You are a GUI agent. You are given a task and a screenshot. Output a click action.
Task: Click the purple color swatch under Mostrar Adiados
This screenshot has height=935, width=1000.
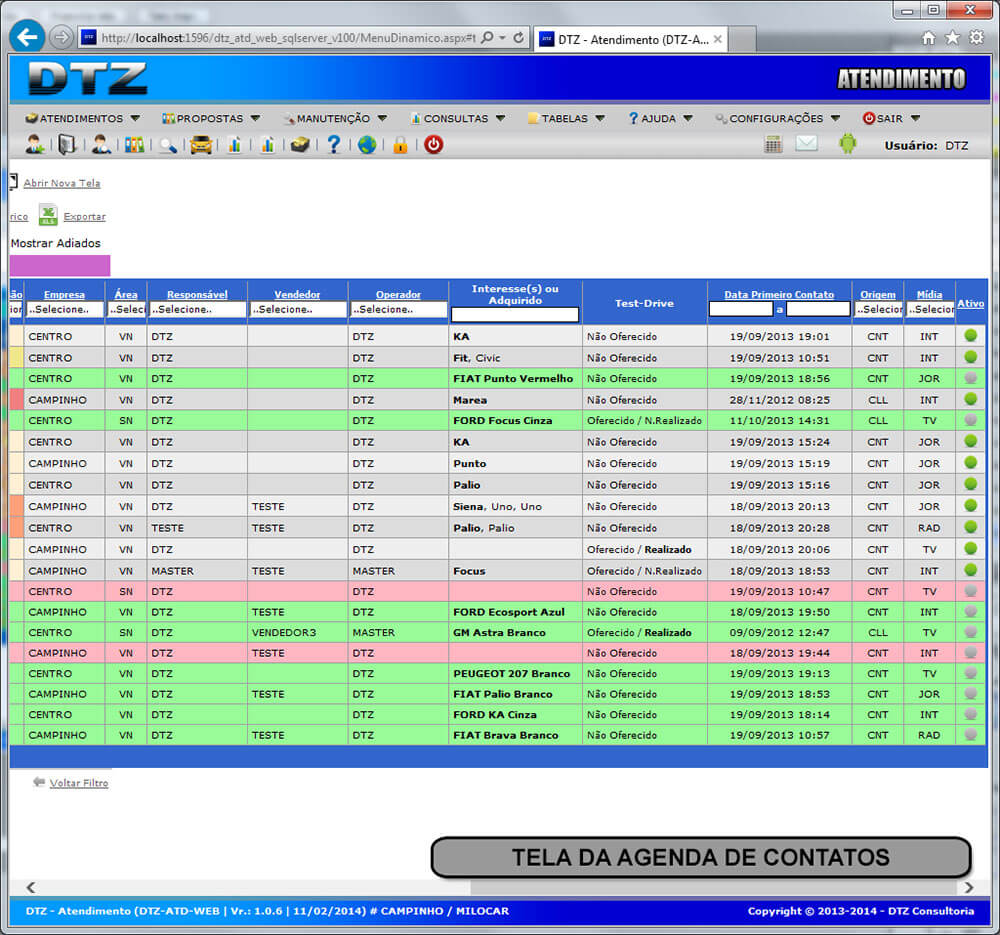click(x=60, y=265)
